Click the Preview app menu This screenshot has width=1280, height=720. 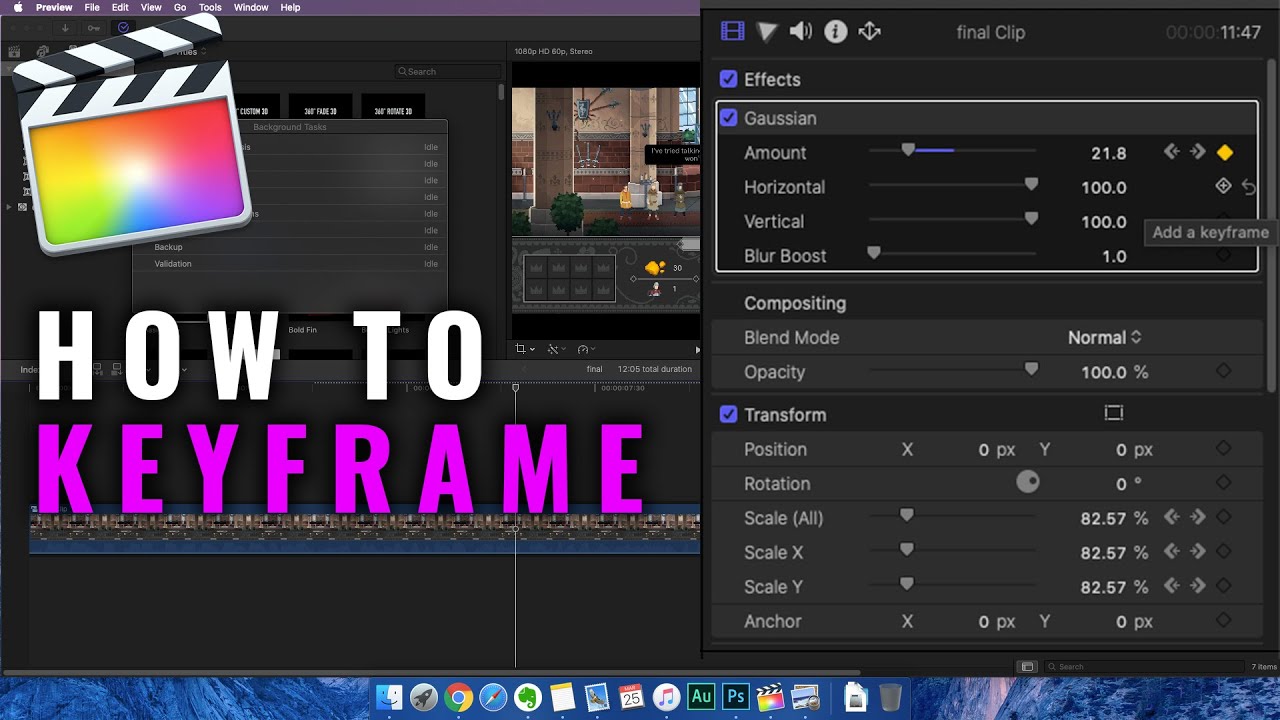point(54,7)
